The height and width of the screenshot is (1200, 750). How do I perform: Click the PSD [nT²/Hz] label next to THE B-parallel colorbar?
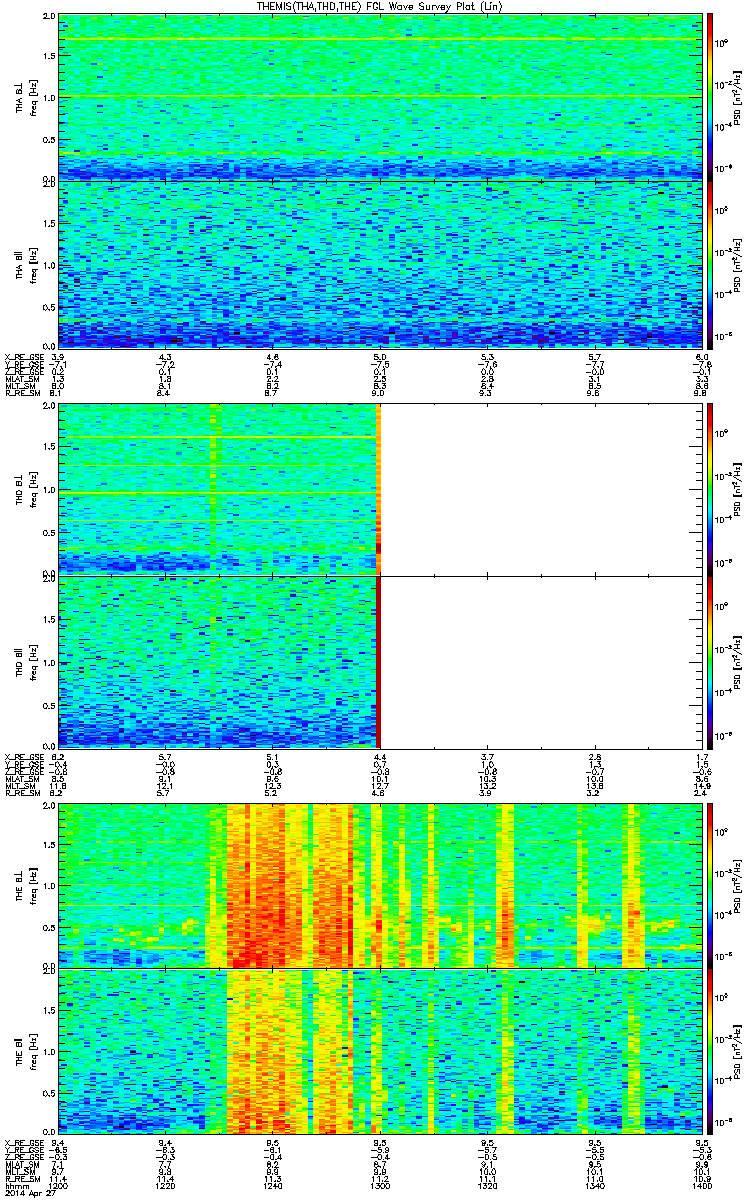(737, 1050)
